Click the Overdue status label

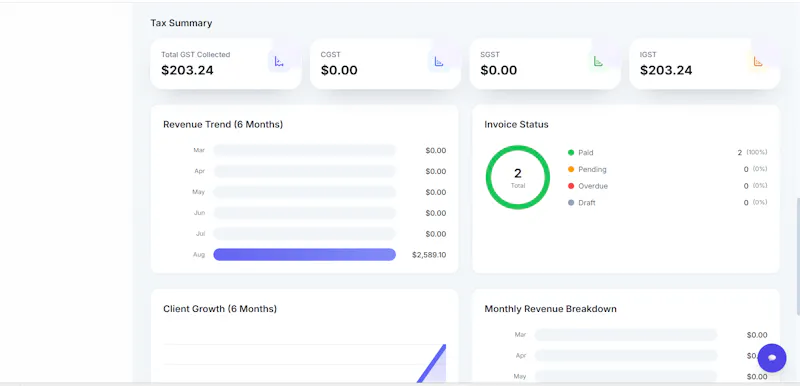[593, 186]
